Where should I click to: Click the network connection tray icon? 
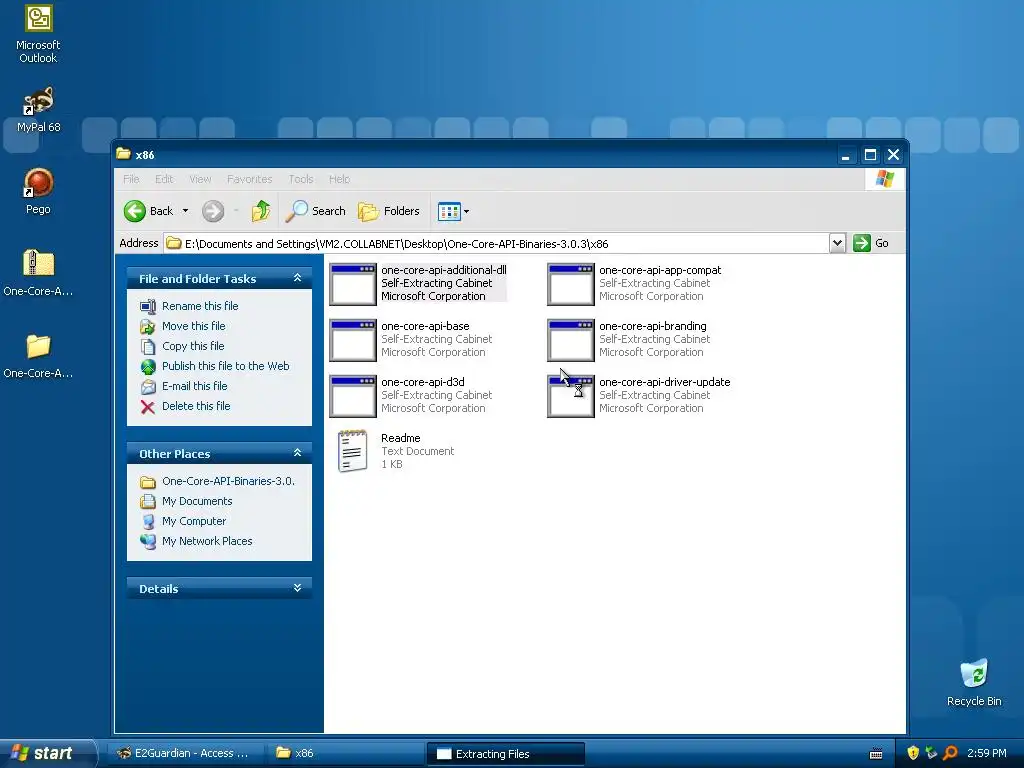click(931, 753)
